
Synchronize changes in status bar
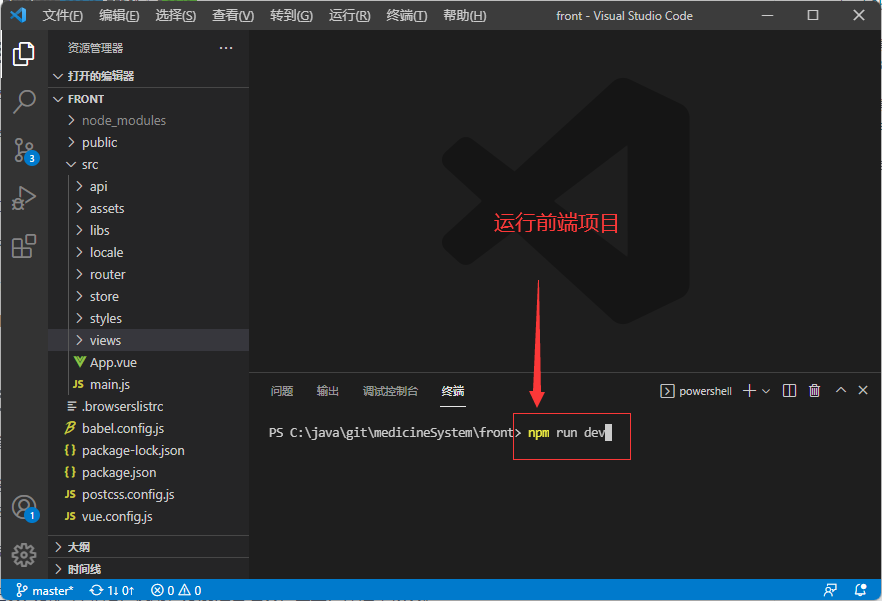(112, 590)
